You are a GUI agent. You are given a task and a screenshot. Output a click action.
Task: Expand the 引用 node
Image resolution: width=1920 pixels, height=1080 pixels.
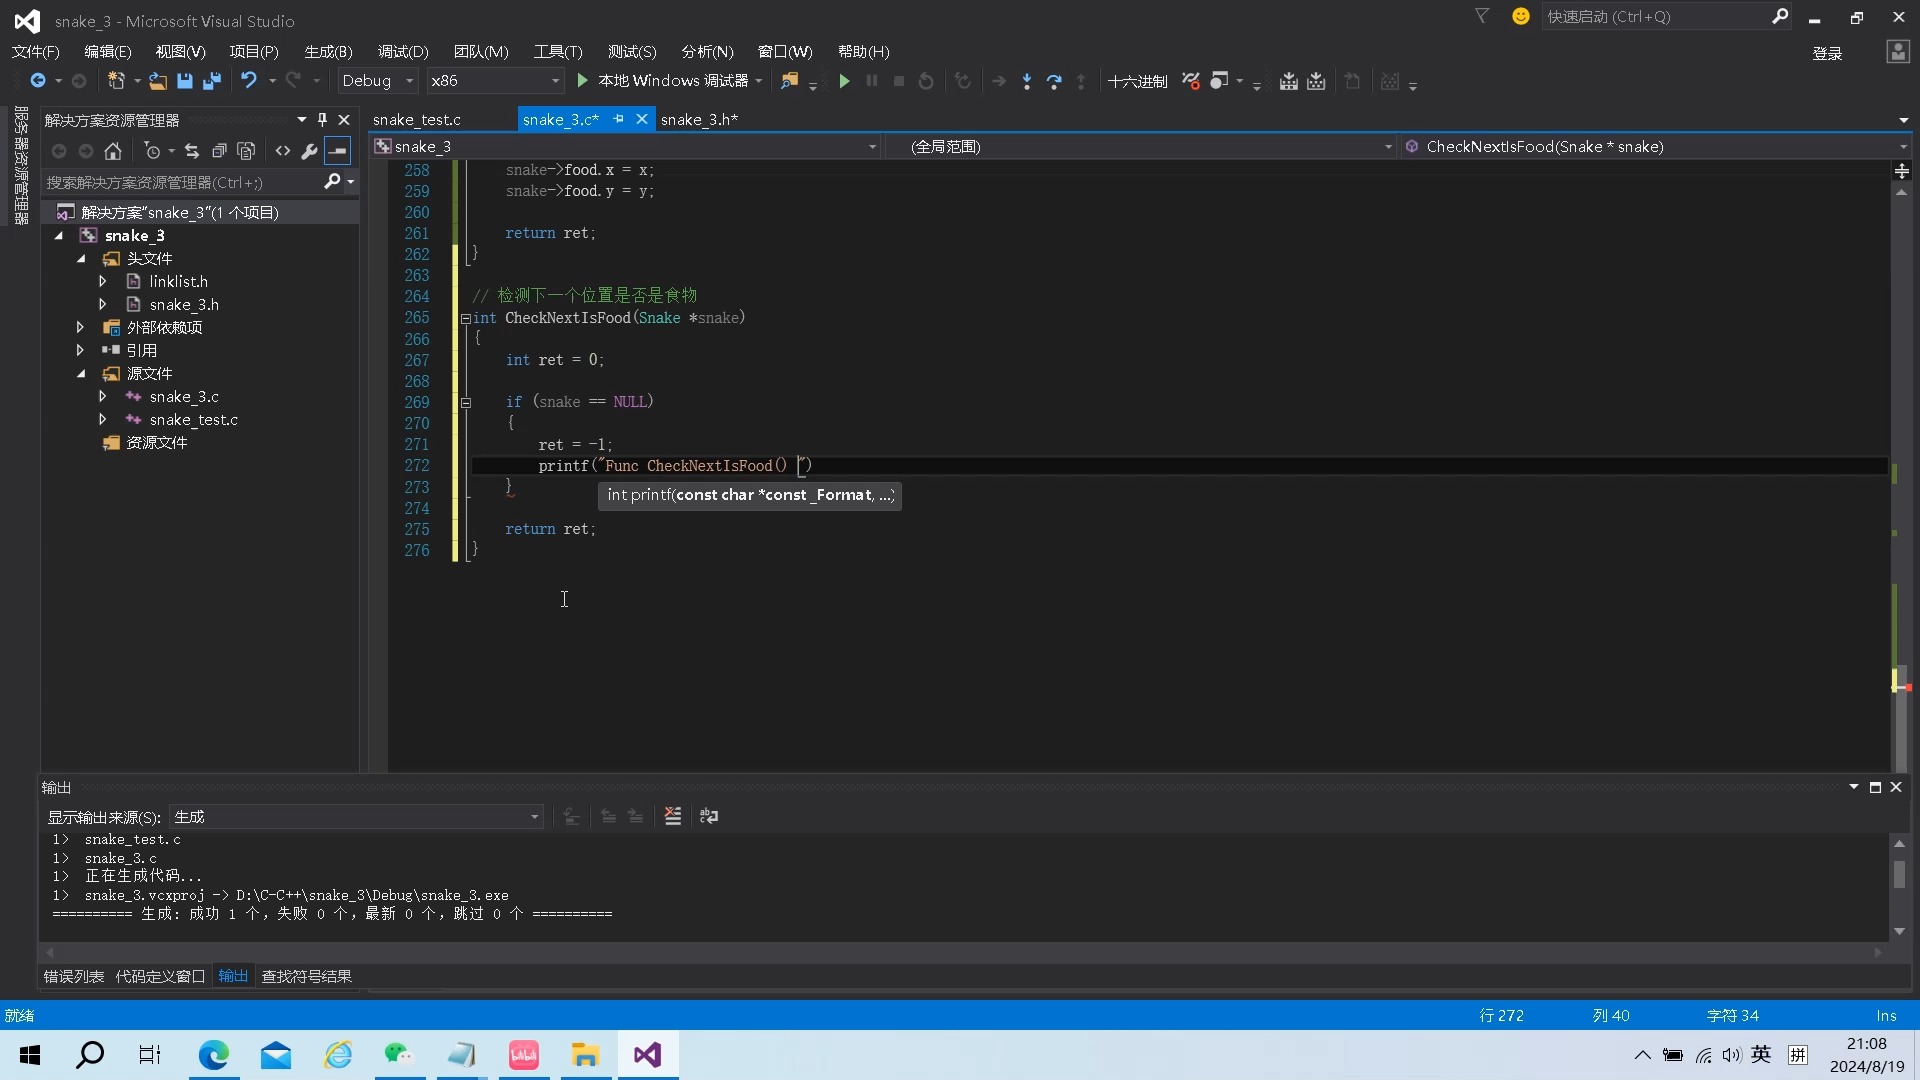click(81, 350)
